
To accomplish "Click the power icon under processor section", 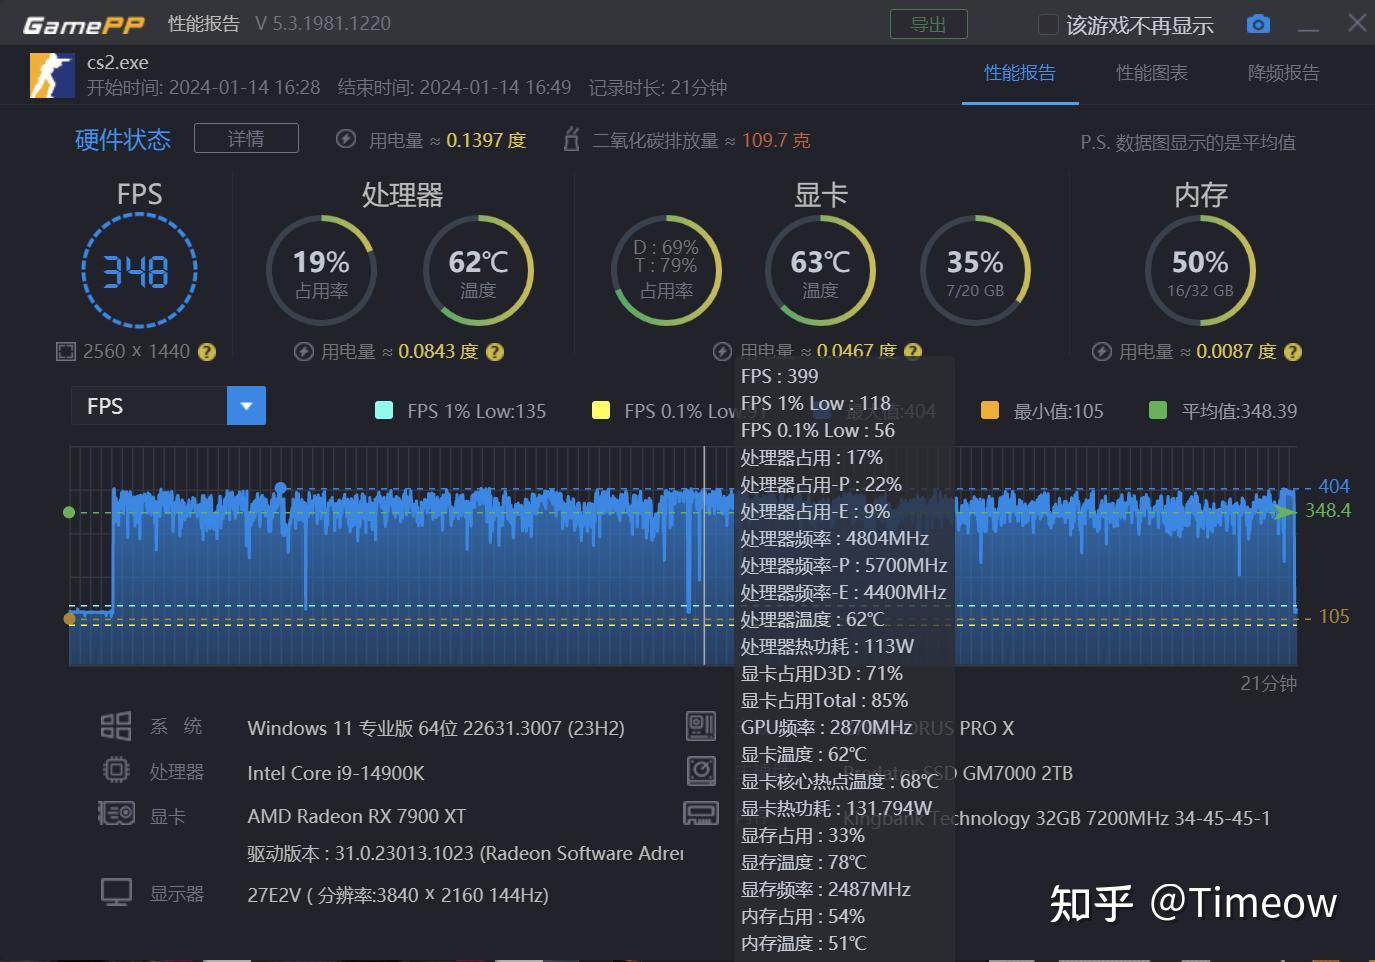I will tap(304, 352).
